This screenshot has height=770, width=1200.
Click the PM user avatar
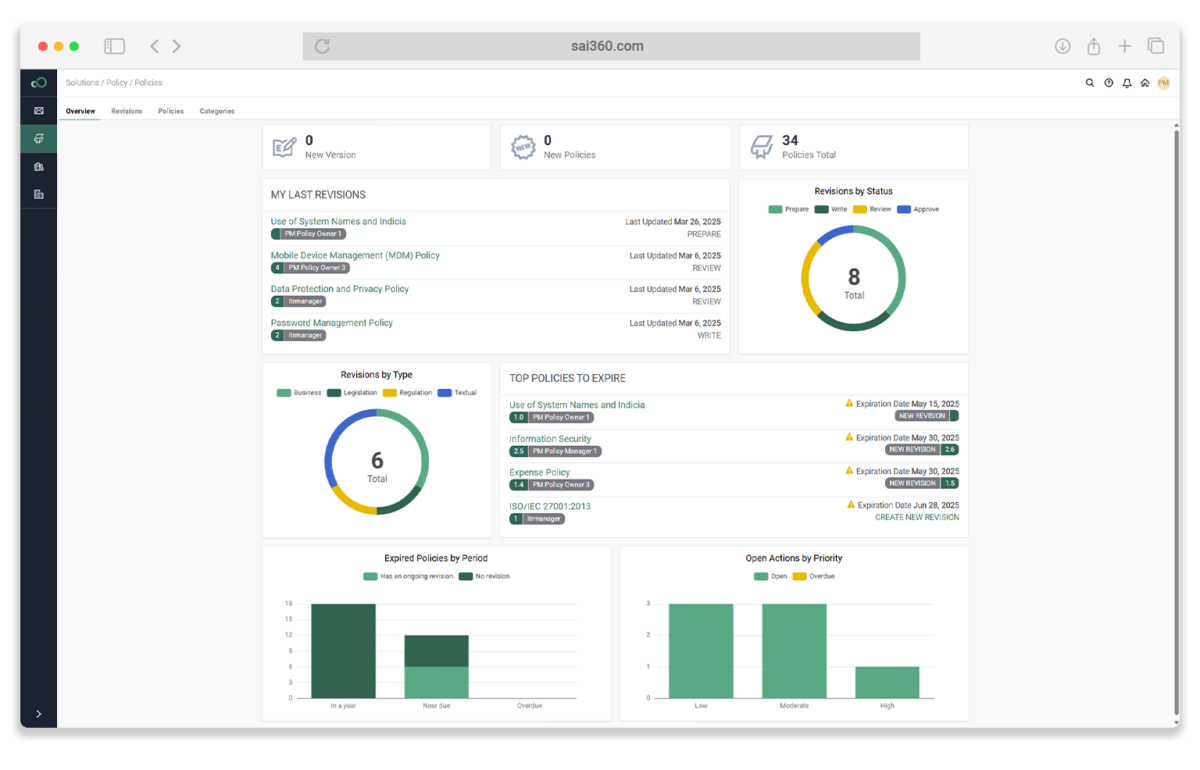click(1163, 83)
